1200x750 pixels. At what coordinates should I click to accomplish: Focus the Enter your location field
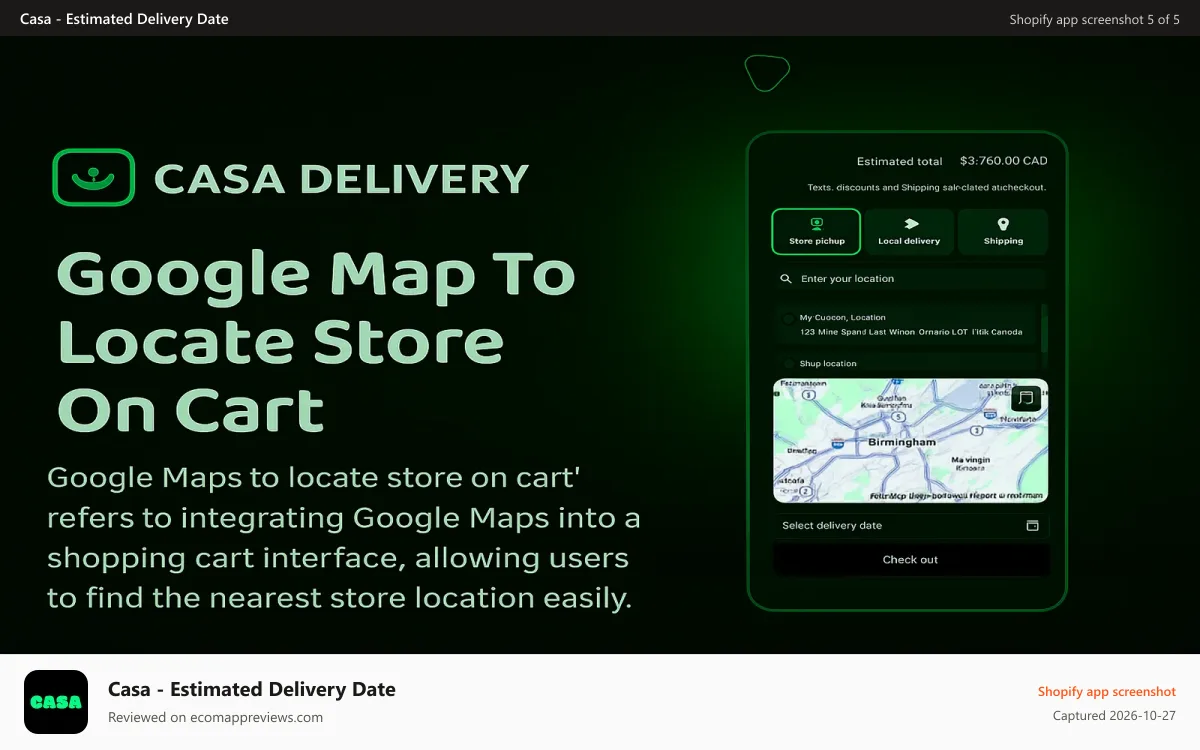(910, 279)
